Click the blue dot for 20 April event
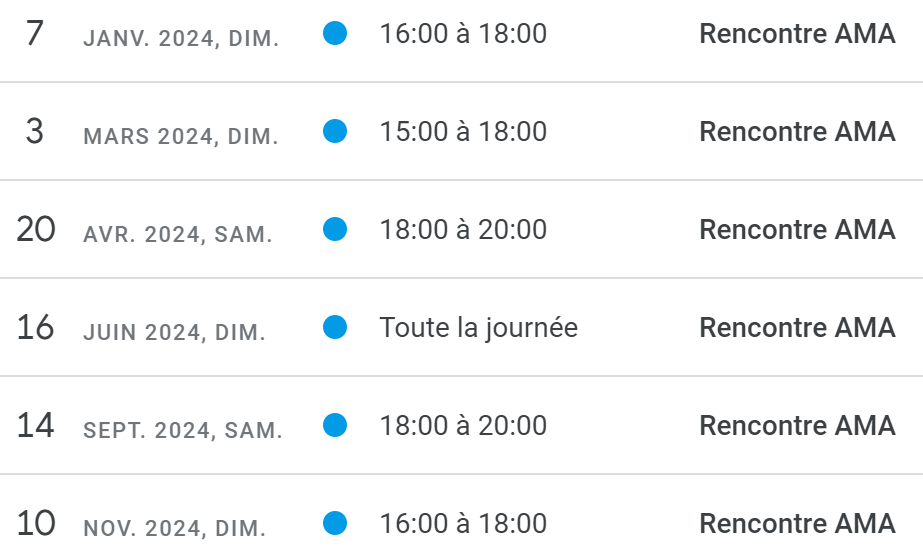This screenshot has height=553, width=923. click(x=335, y=229)
